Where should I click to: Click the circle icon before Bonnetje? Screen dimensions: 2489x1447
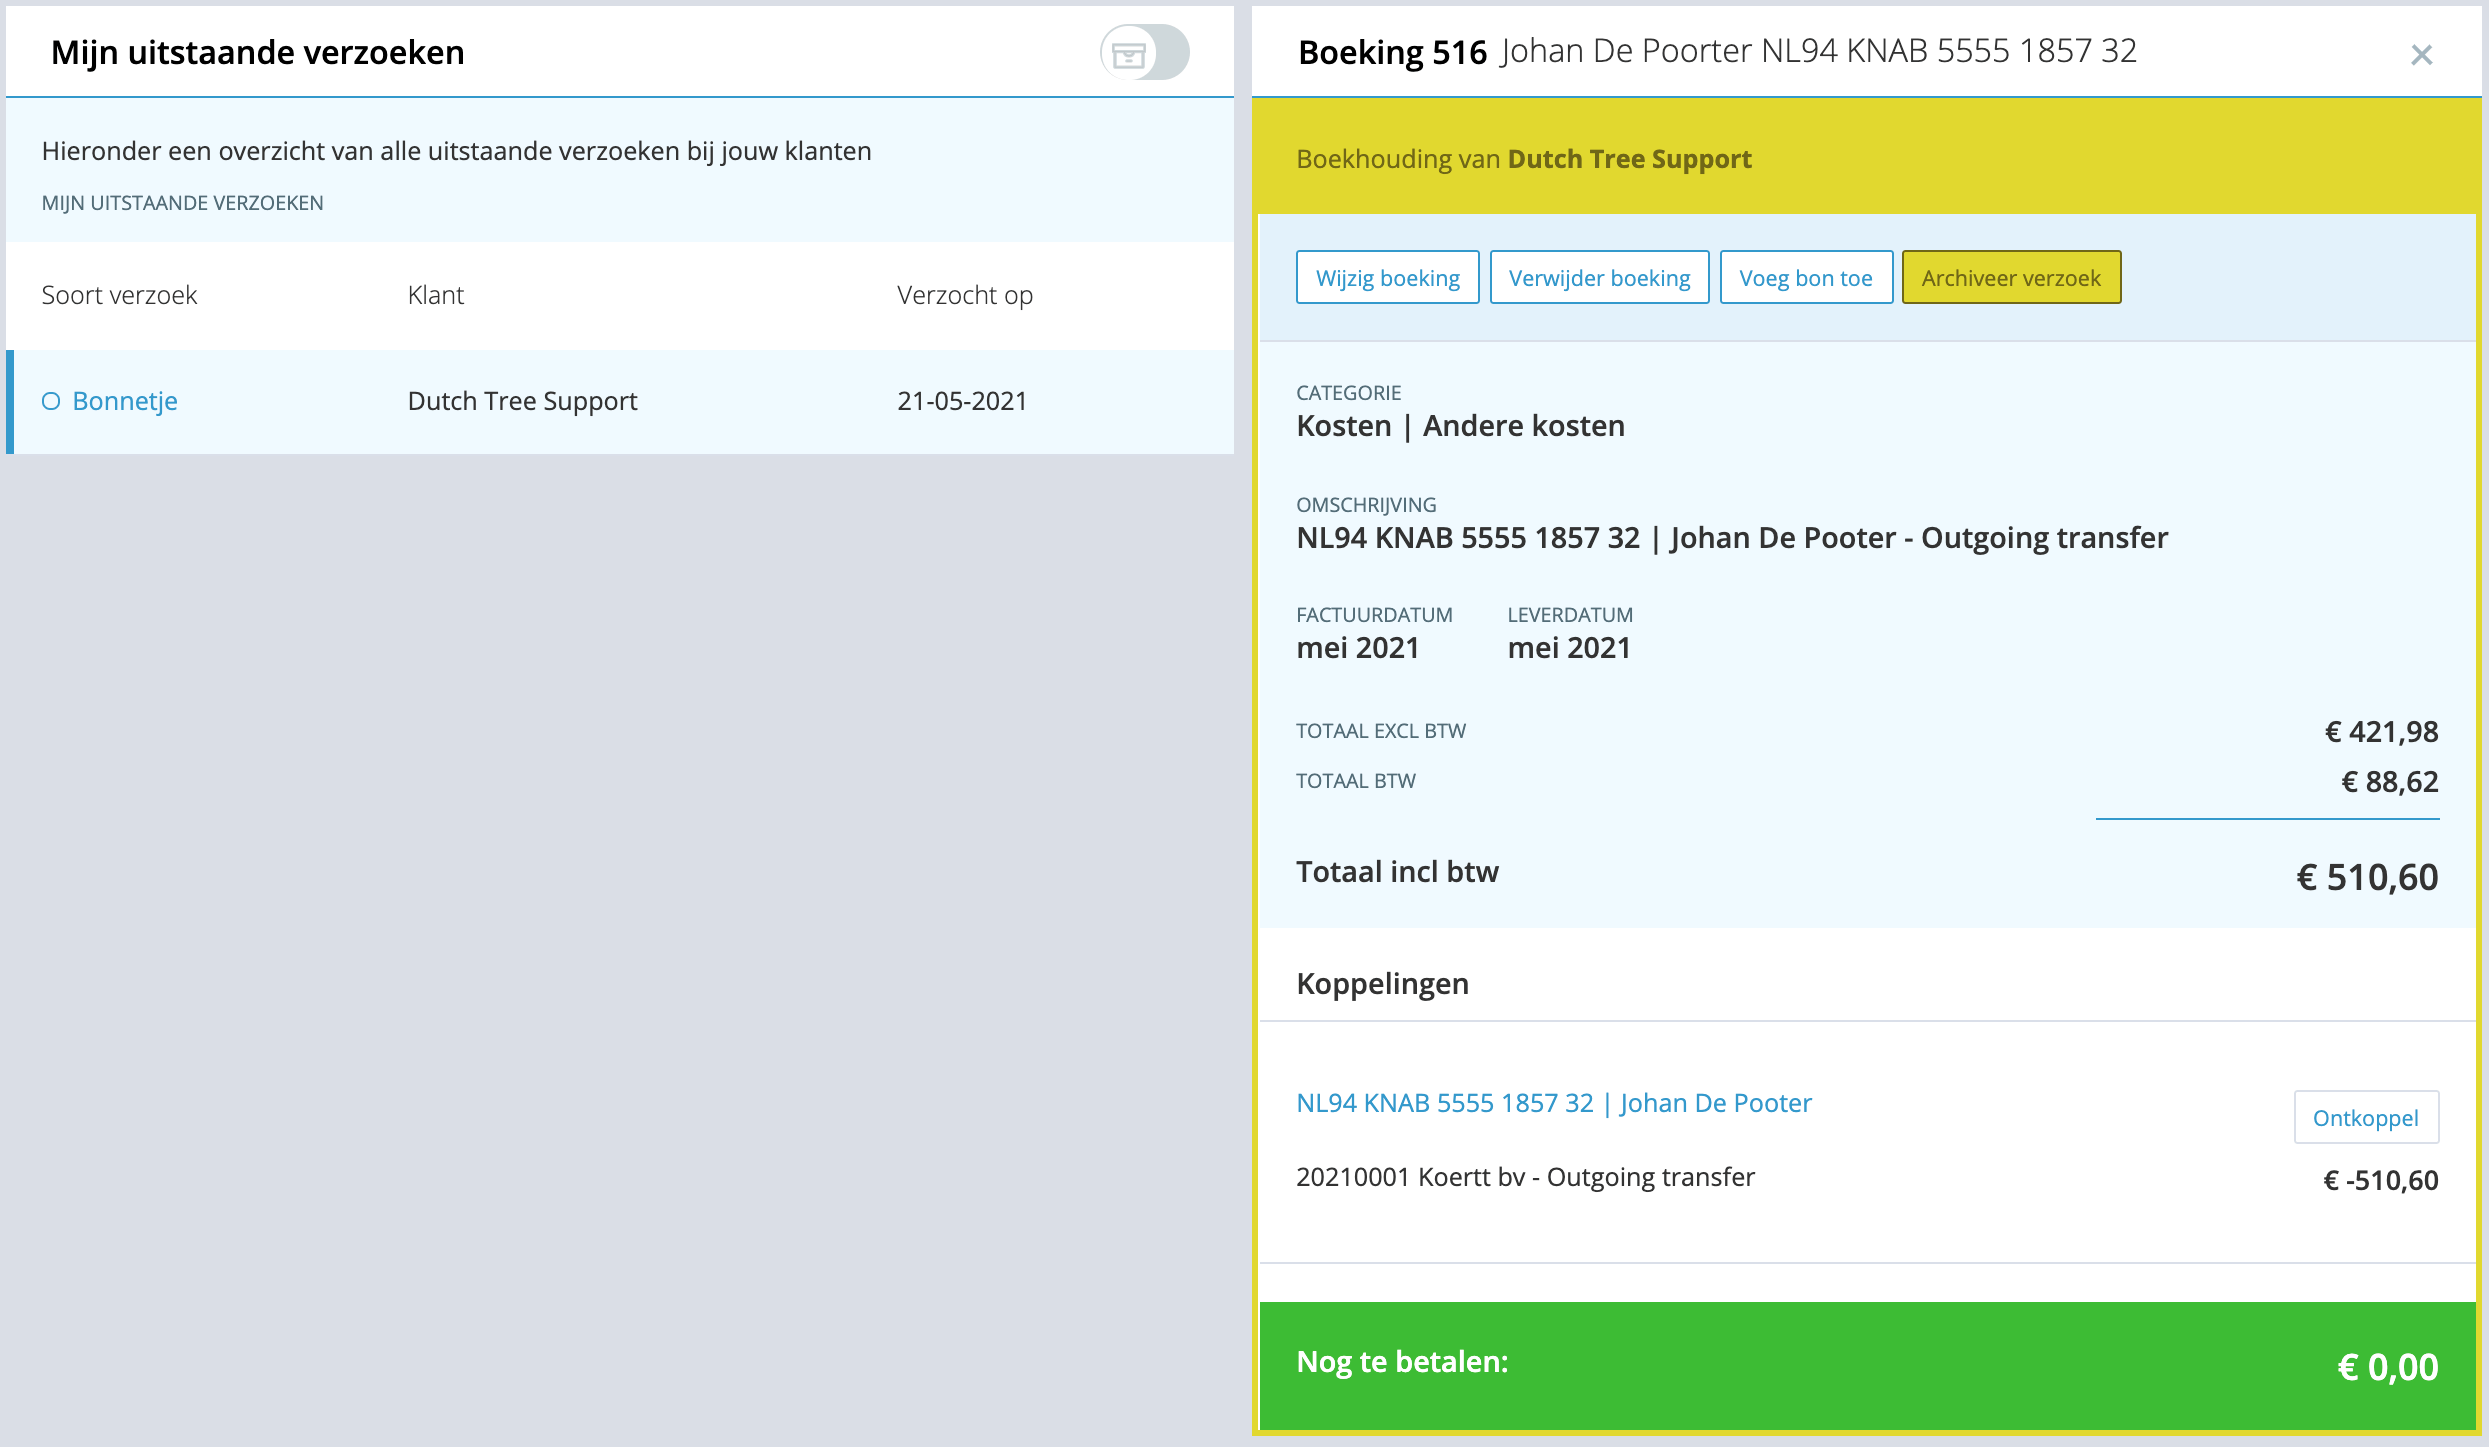coord(51,401)
